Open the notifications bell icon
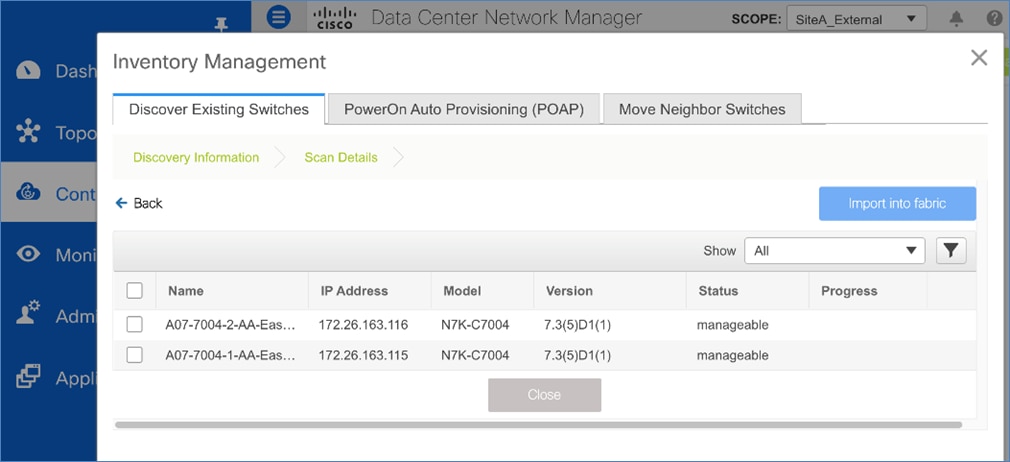1010x462 pixels. click(x=957, y=19)
